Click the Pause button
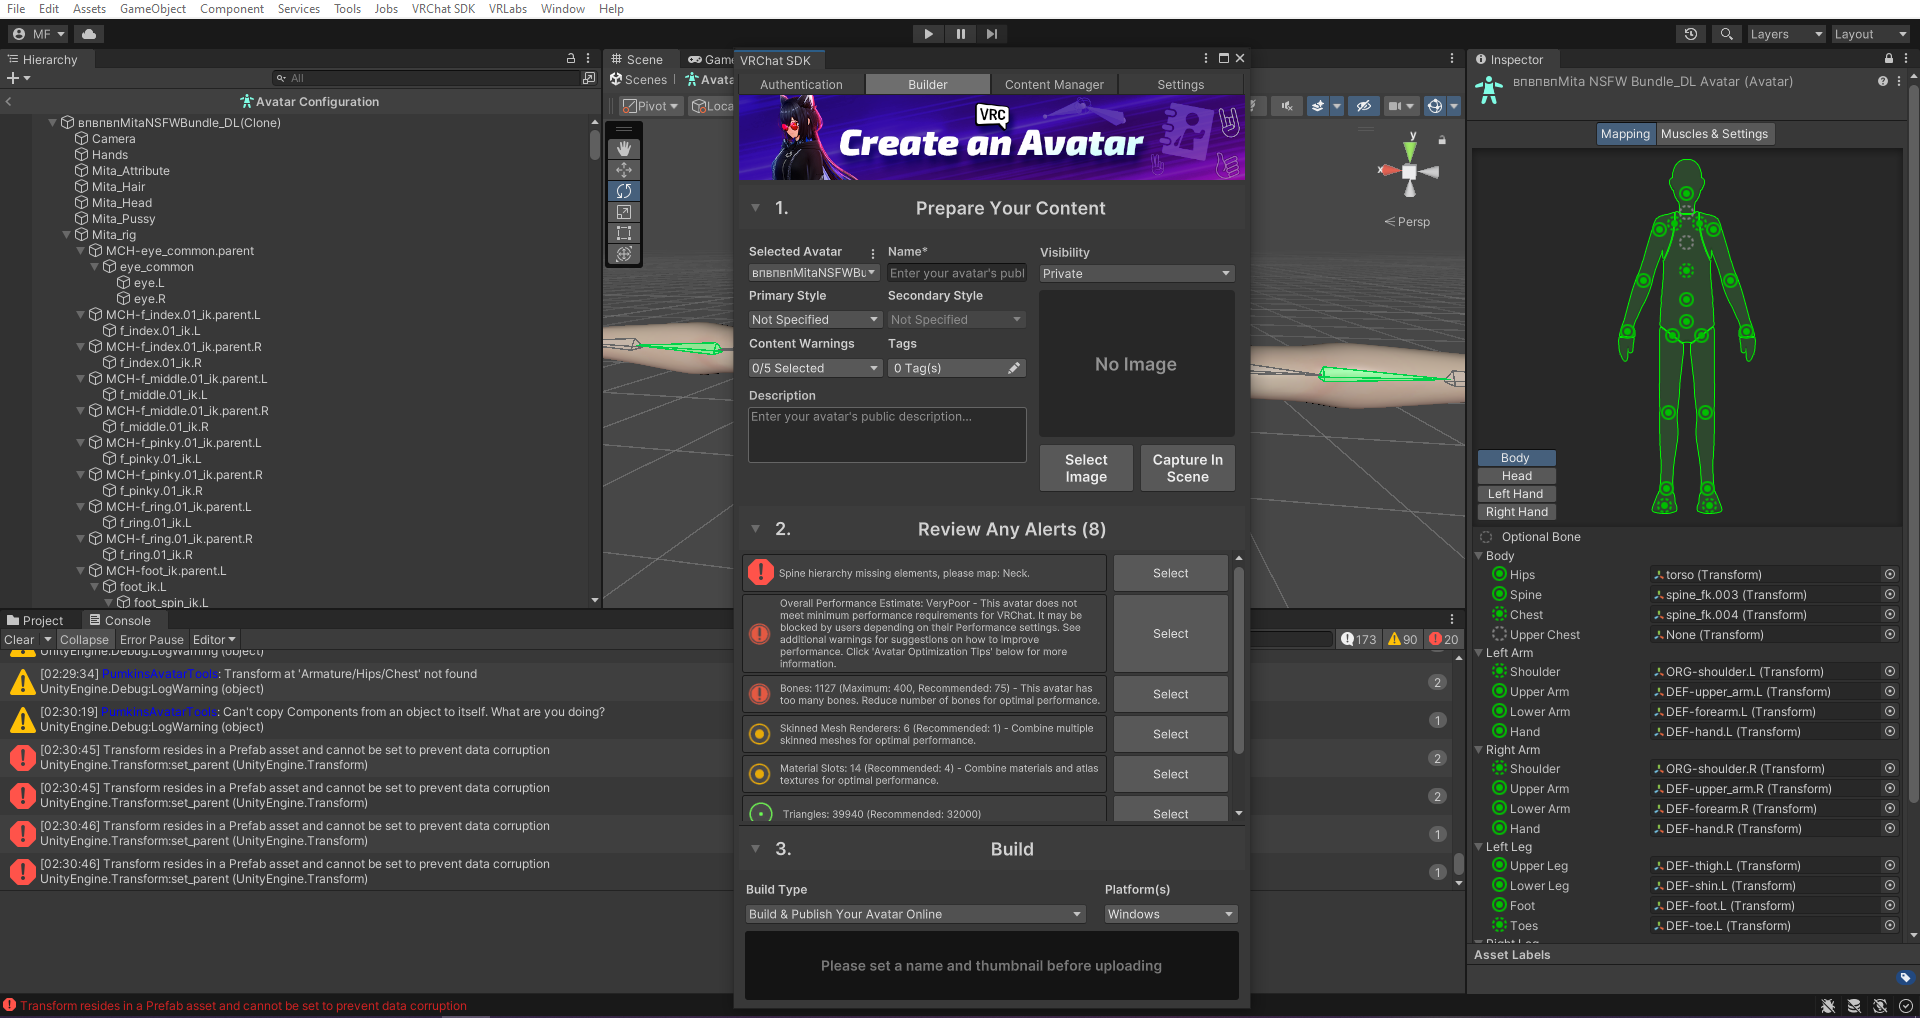 click(960, 34)
